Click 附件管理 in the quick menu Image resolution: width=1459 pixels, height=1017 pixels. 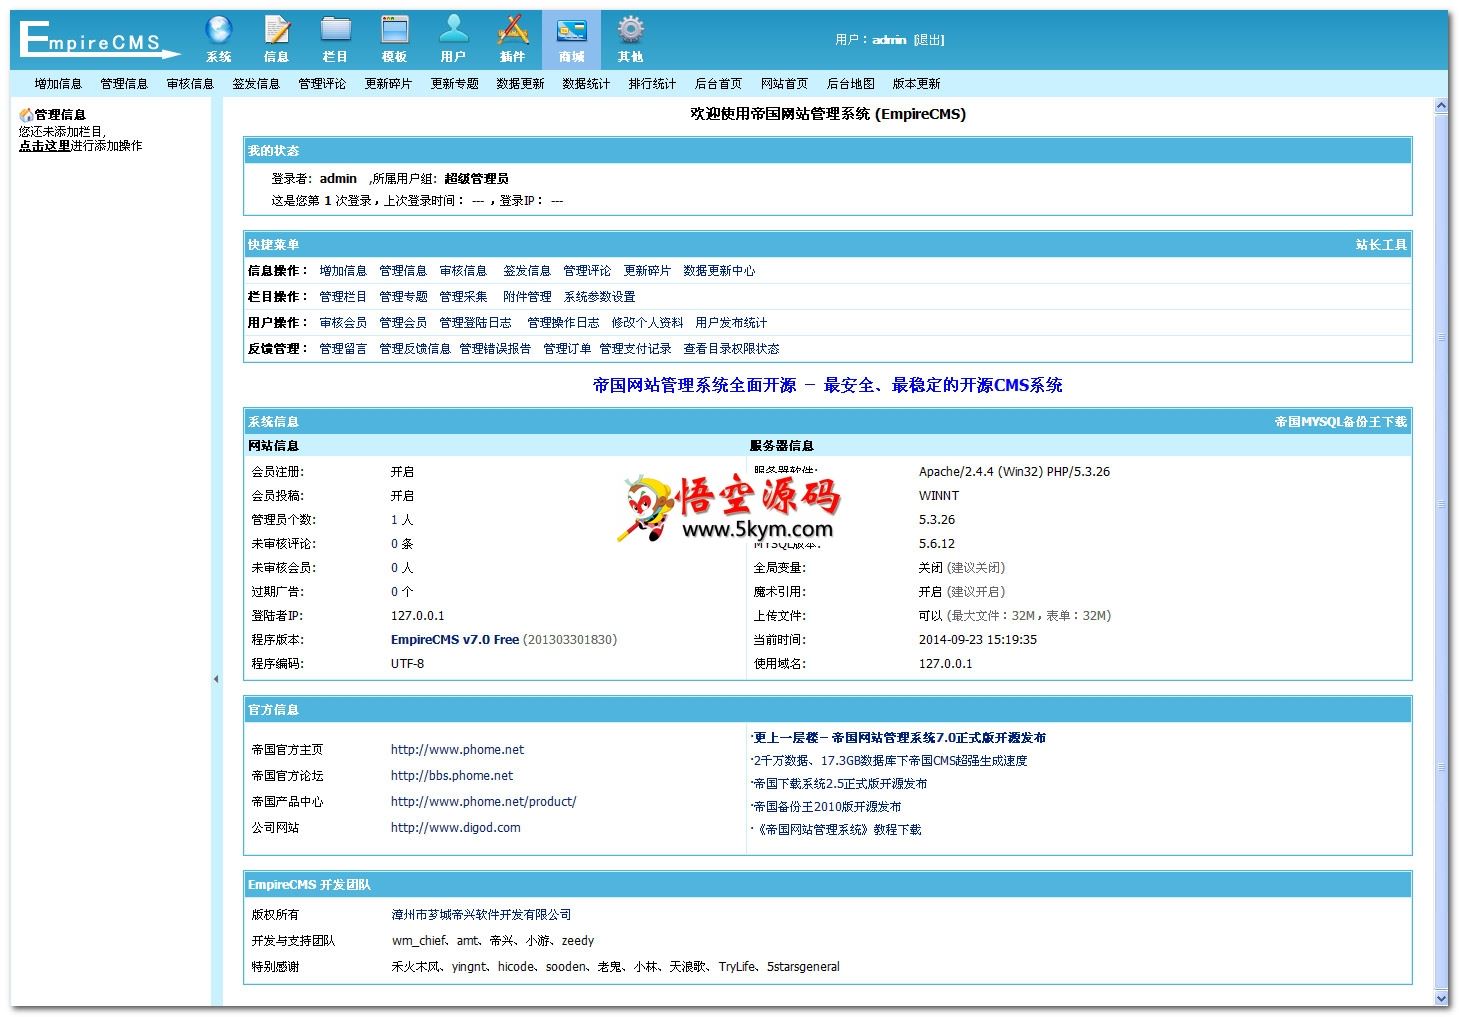click(527, 297)
